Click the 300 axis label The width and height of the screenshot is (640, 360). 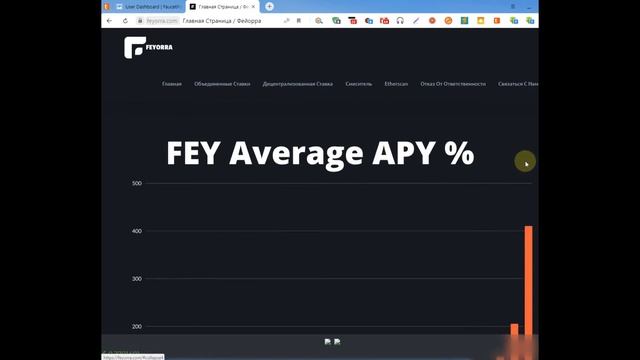click(x=137, y=279)
